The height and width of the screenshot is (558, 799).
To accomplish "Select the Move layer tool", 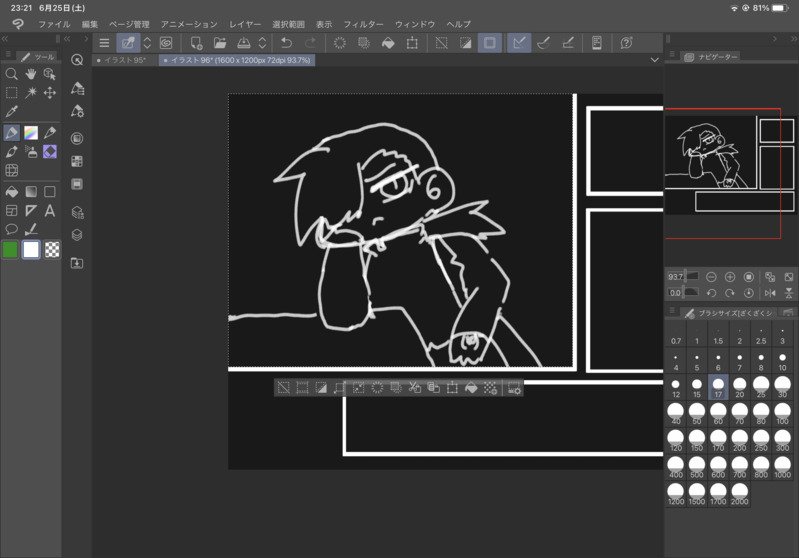I will click(x=49, y=93).
